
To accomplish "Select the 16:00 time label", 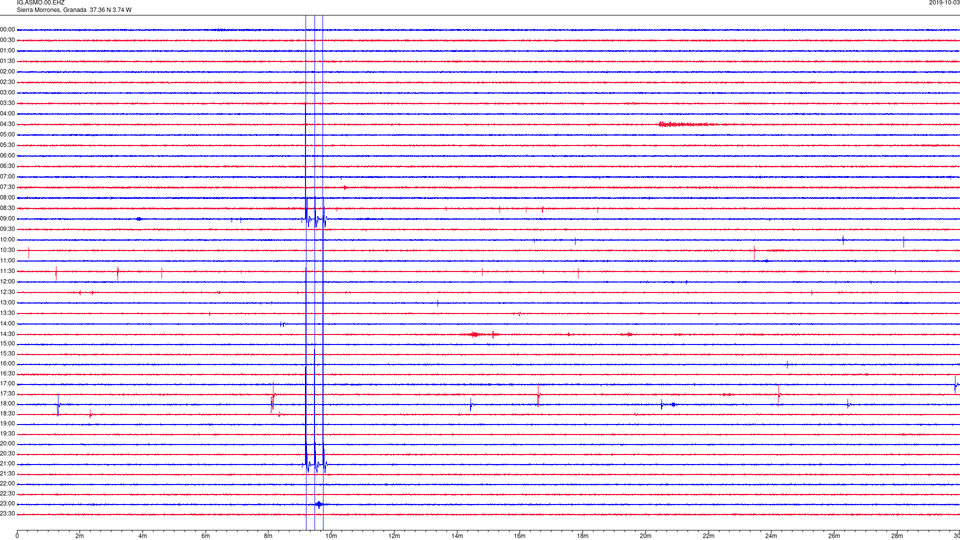I will [x=8, y=364].
